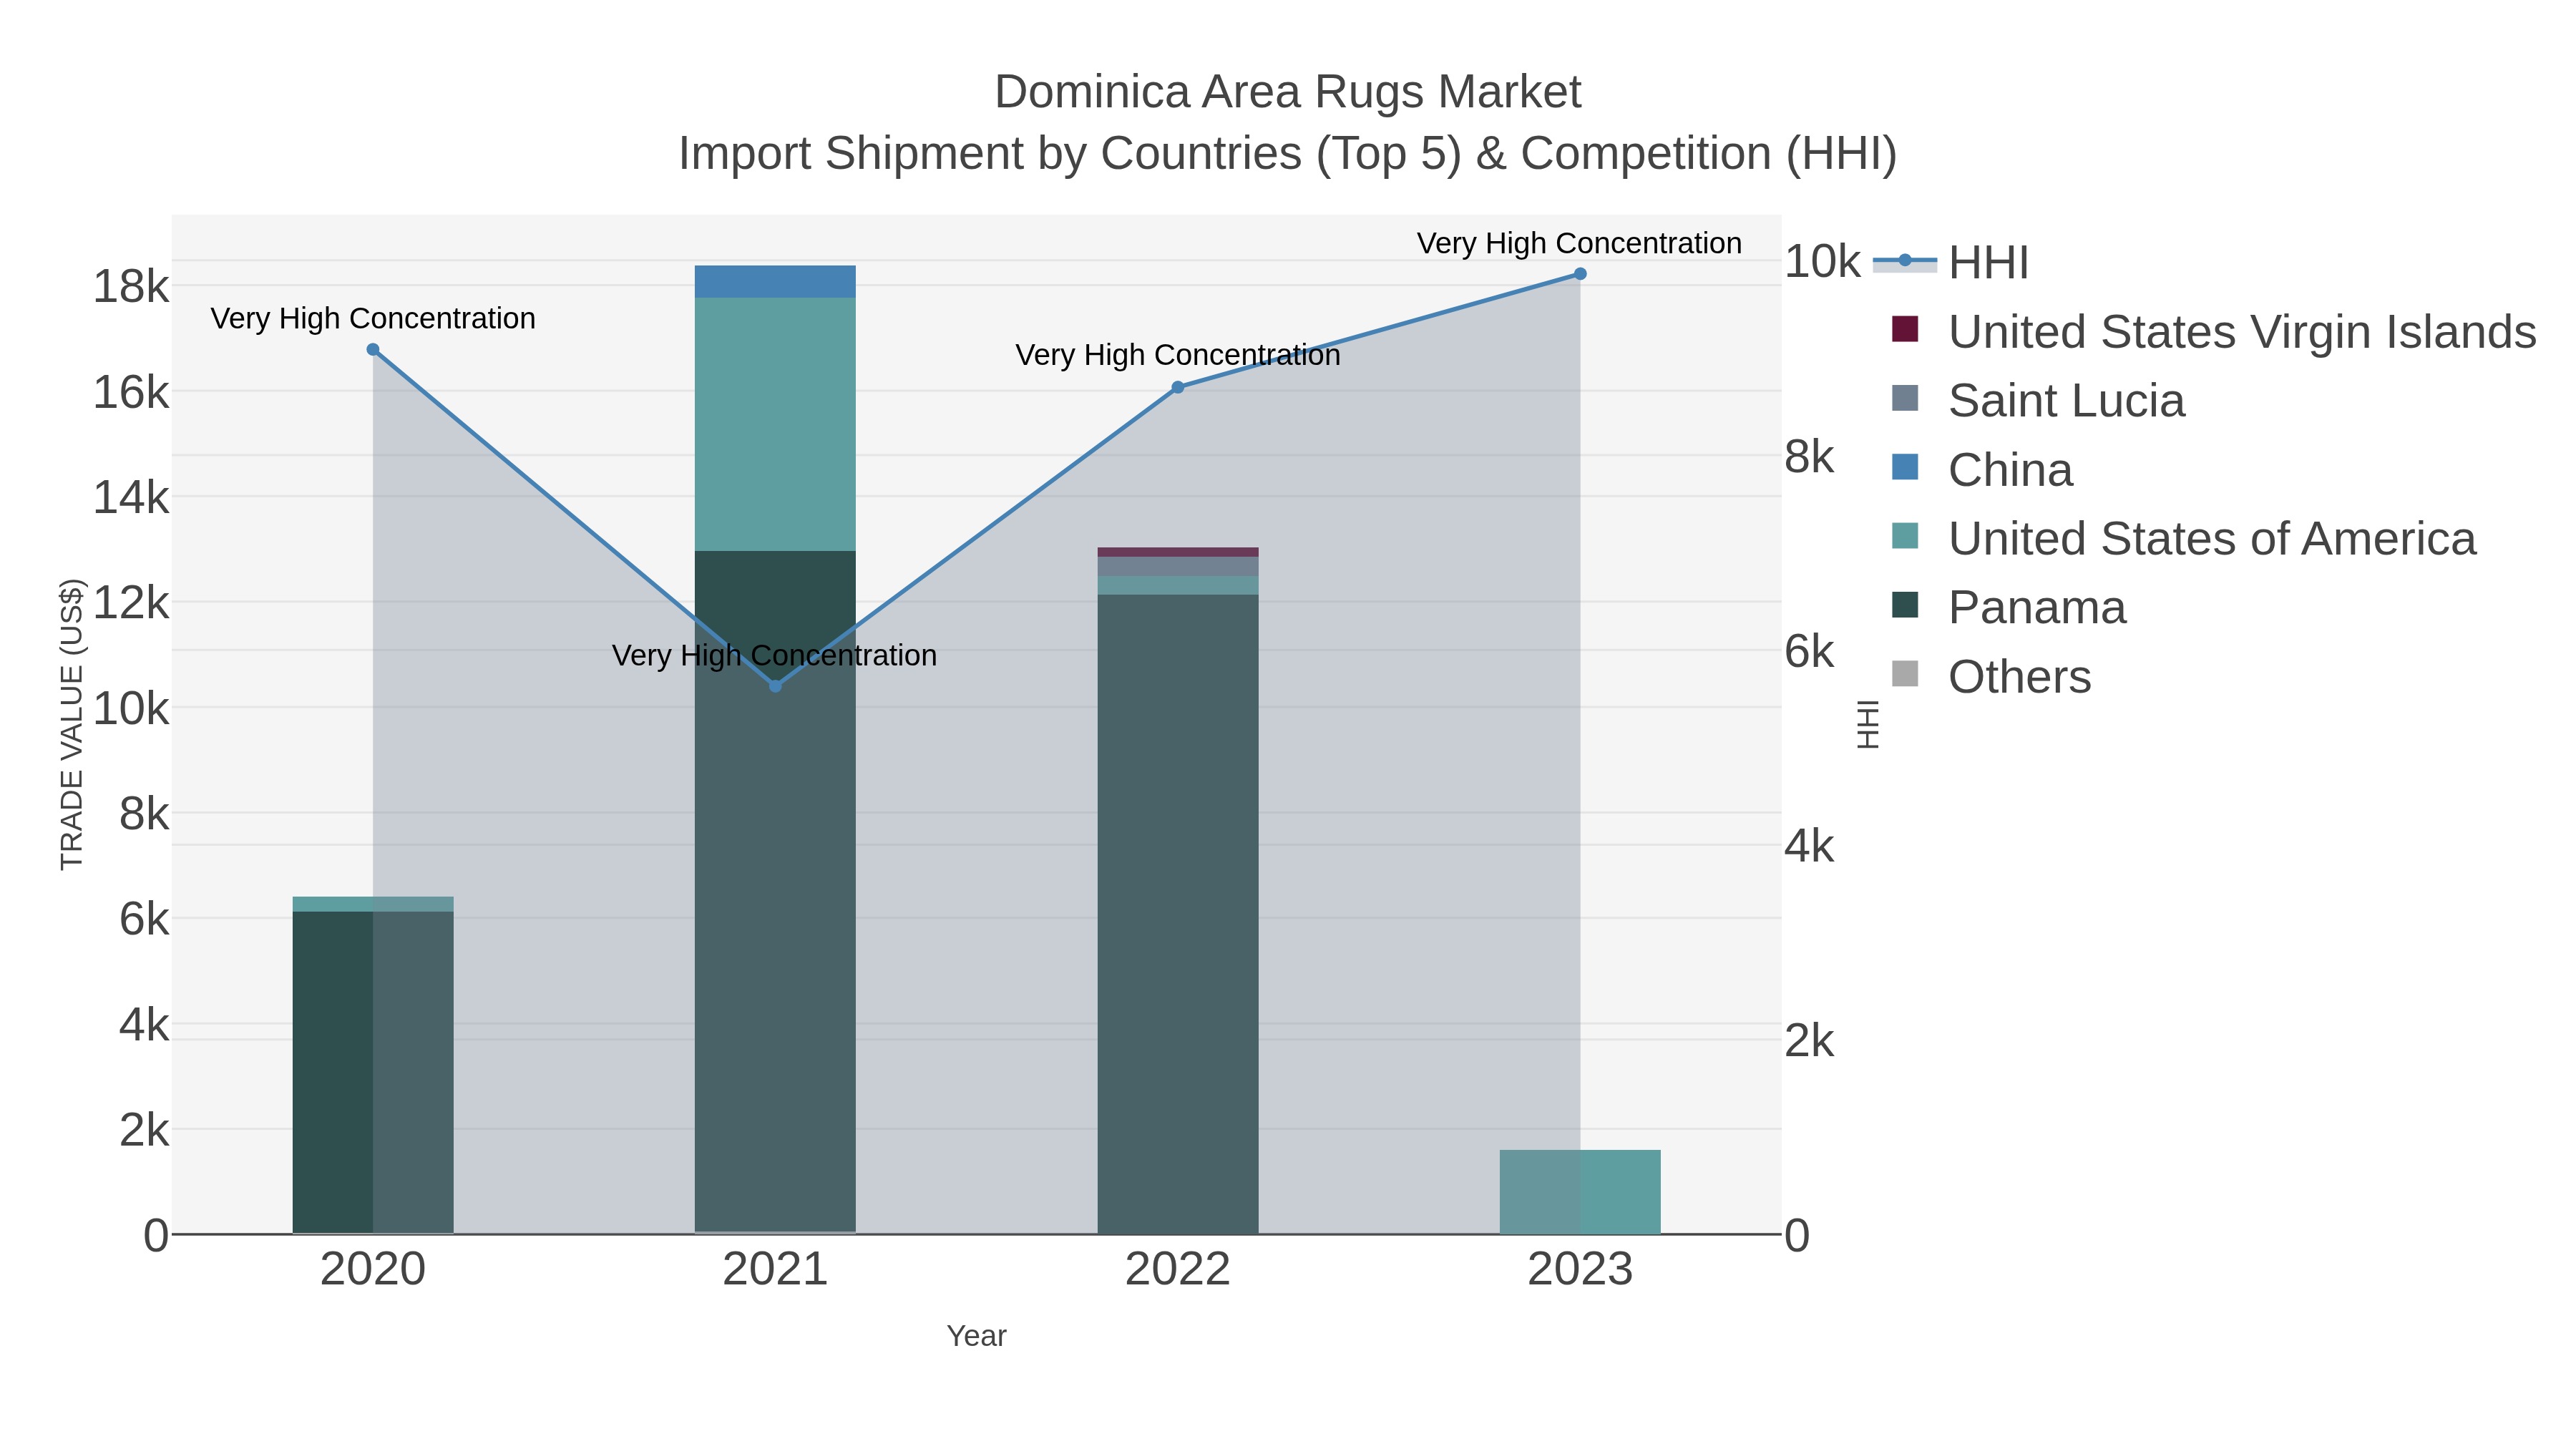Click the 12k left axis tick

point(131,603)
